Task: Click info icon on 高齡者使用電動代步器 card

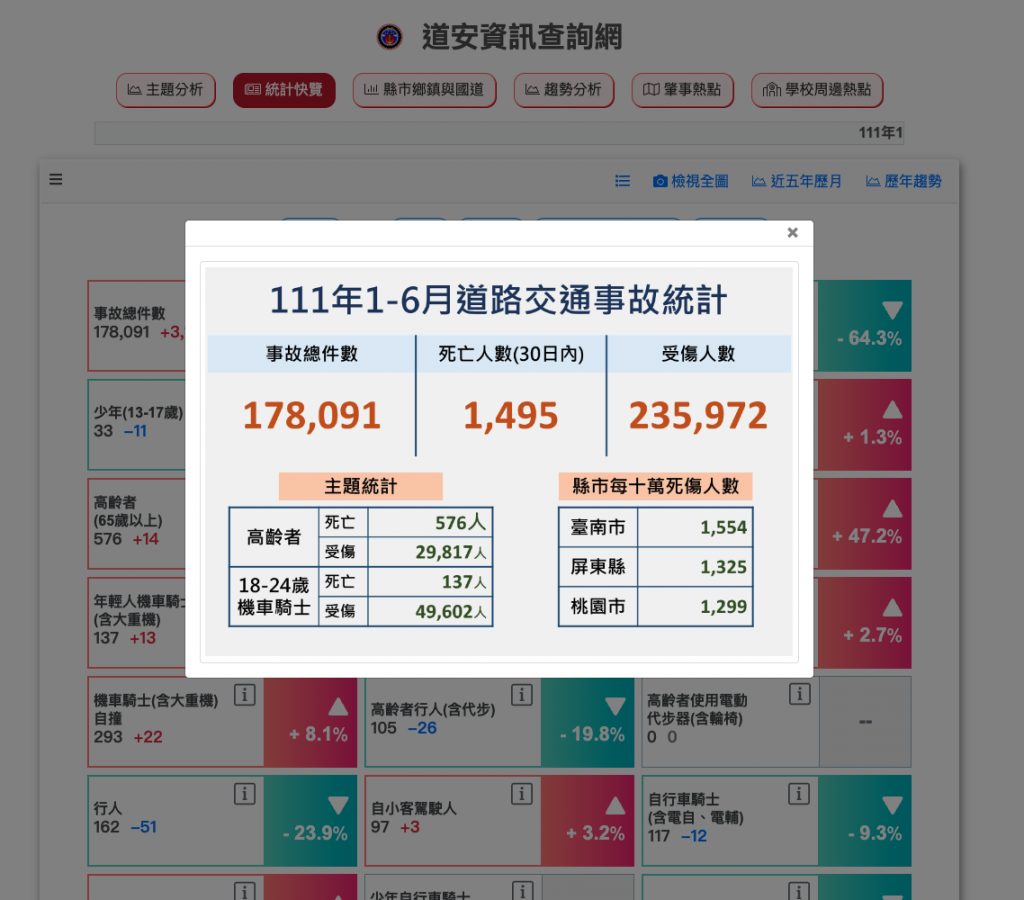Action: point(799,694)
